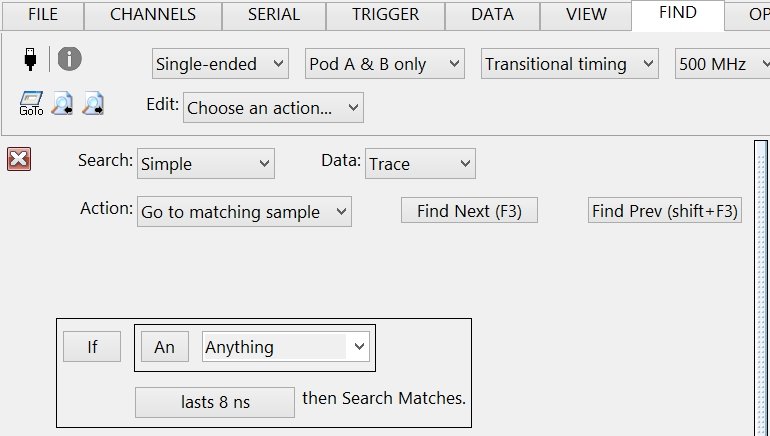Expand the Search type Simple dropdown
This screenshot has width=770, height=436.
205,164
